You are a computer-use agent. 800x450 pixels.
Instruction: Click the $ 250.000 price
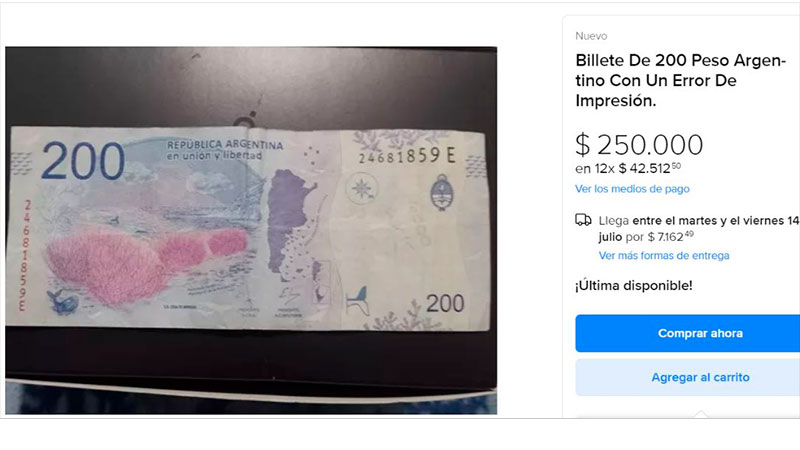pyautogui.click(x=639, y=145)
